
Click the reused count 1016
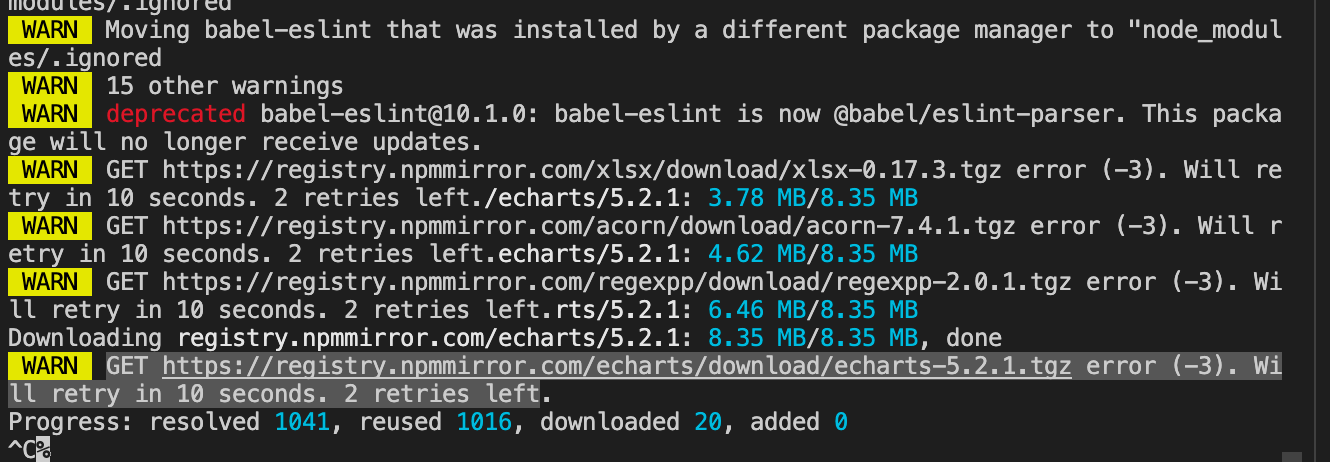click(x=485, y=423)
